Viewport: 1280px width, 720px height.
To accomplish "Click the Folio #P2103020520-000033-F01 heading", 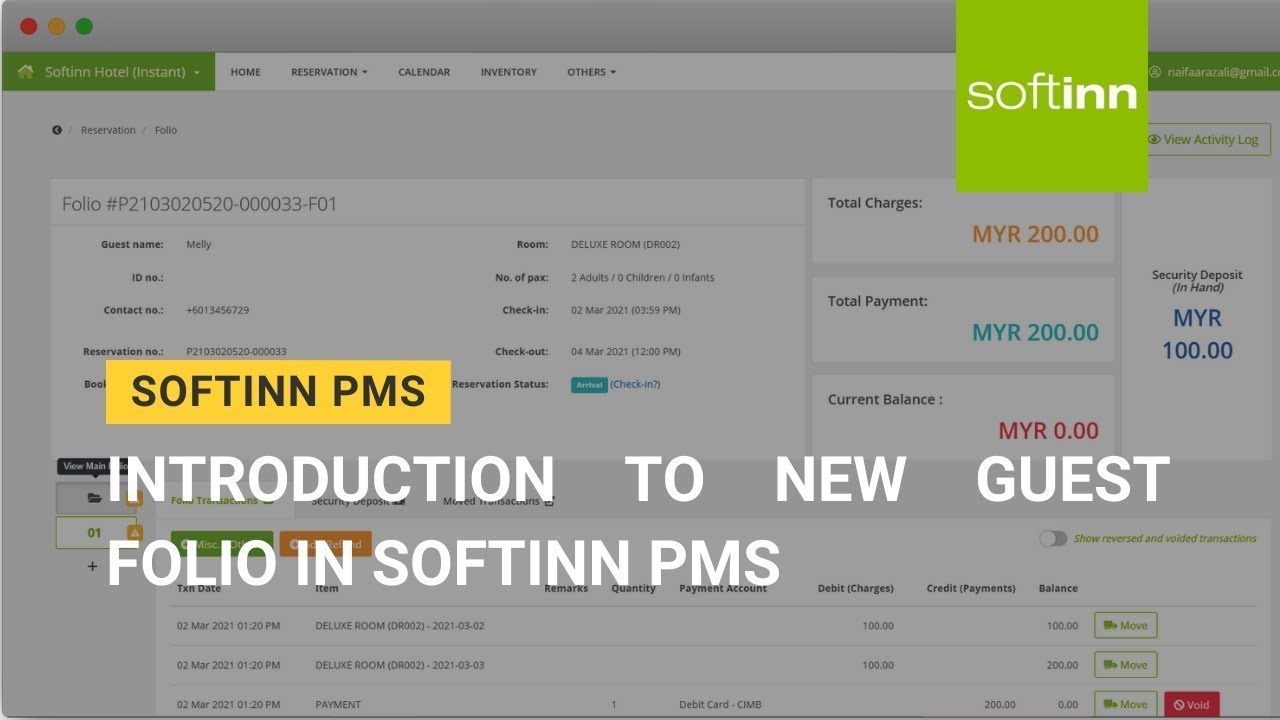I will coord(200,204).
